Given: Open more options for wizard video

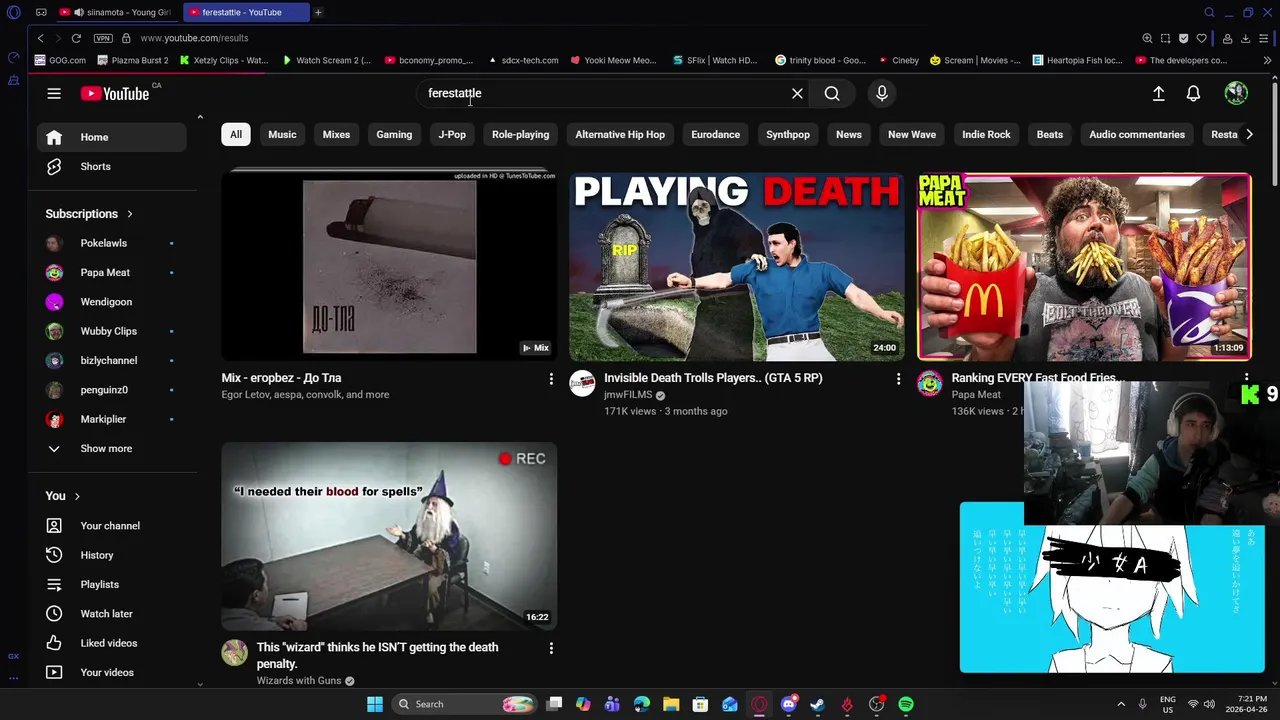Looking at the screenshot, I should [551, 648].
